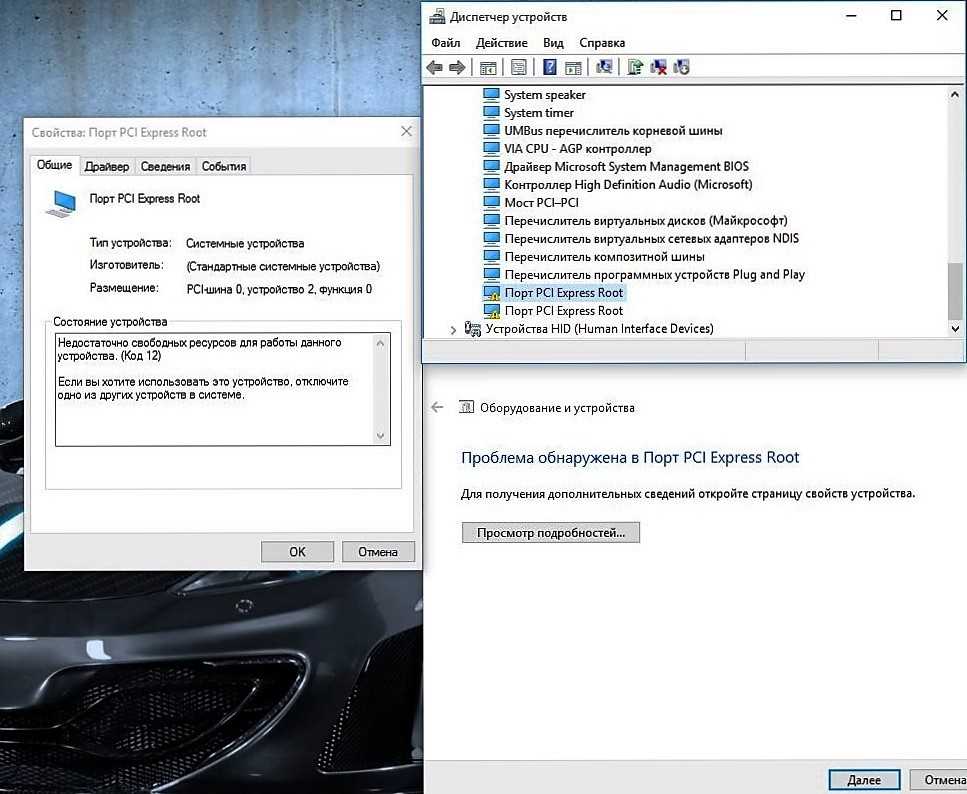Maximize the Диспетчер устройств window
Viewport: 967px width, 794px height.
pyautogui.click(x=896, y=15)
